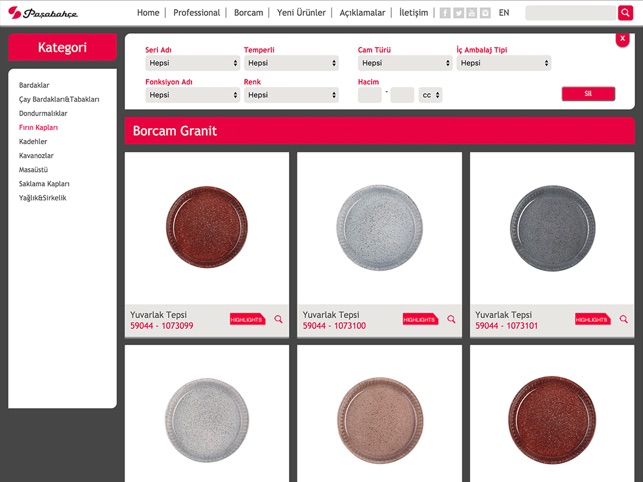Open the Professional menu item
The height and width of the screenshot is (482, 643).
[x=196, y=13]
